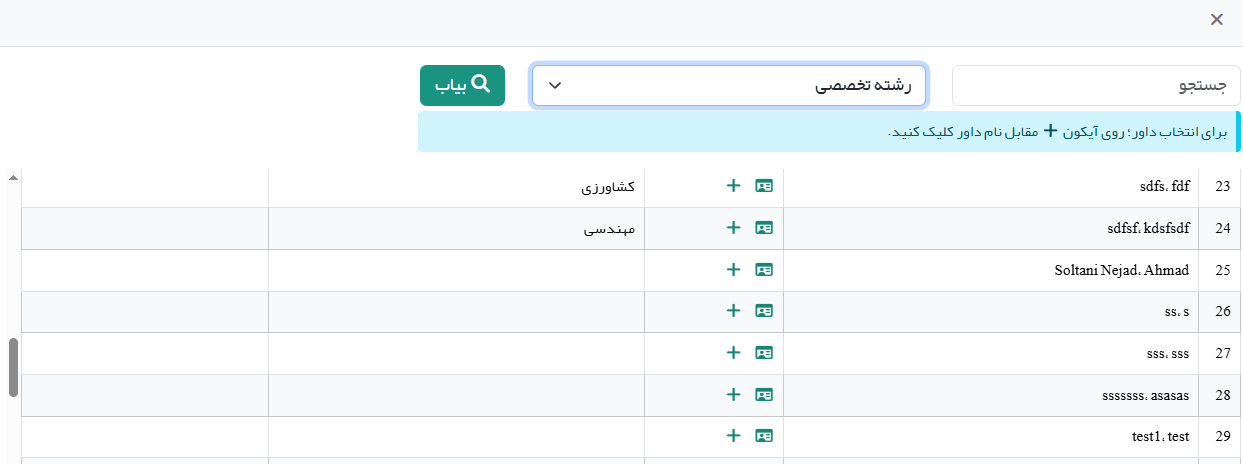1243x464 pixels.
Task: Open profile card icon for ss, s
Action: [764, 311]
